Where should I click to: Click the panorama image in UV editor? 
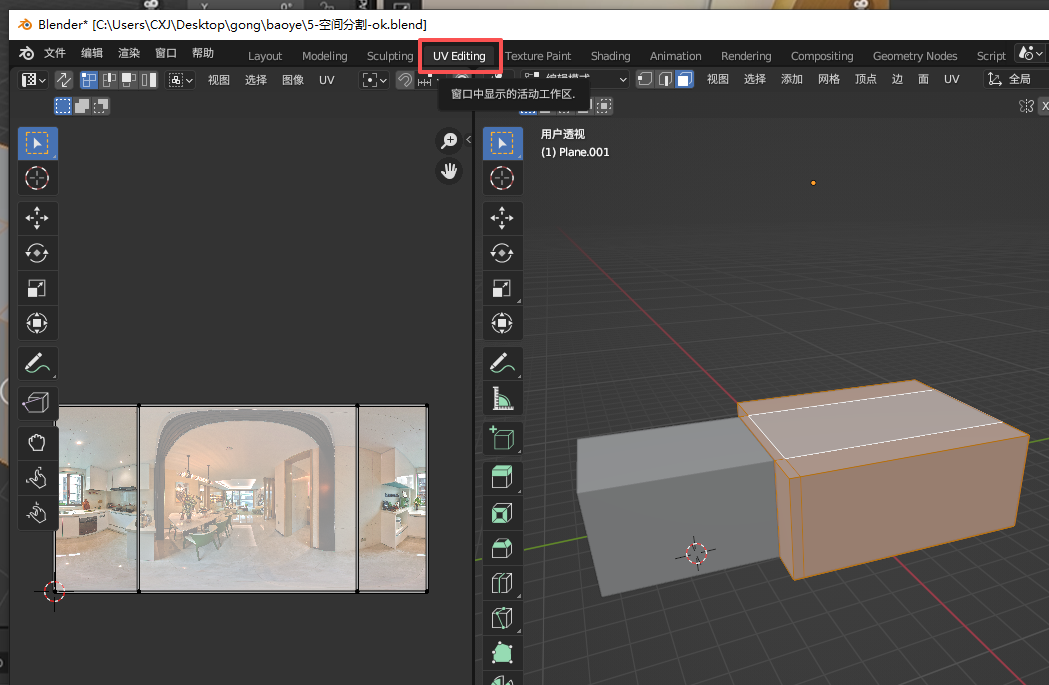coord(247,498)
